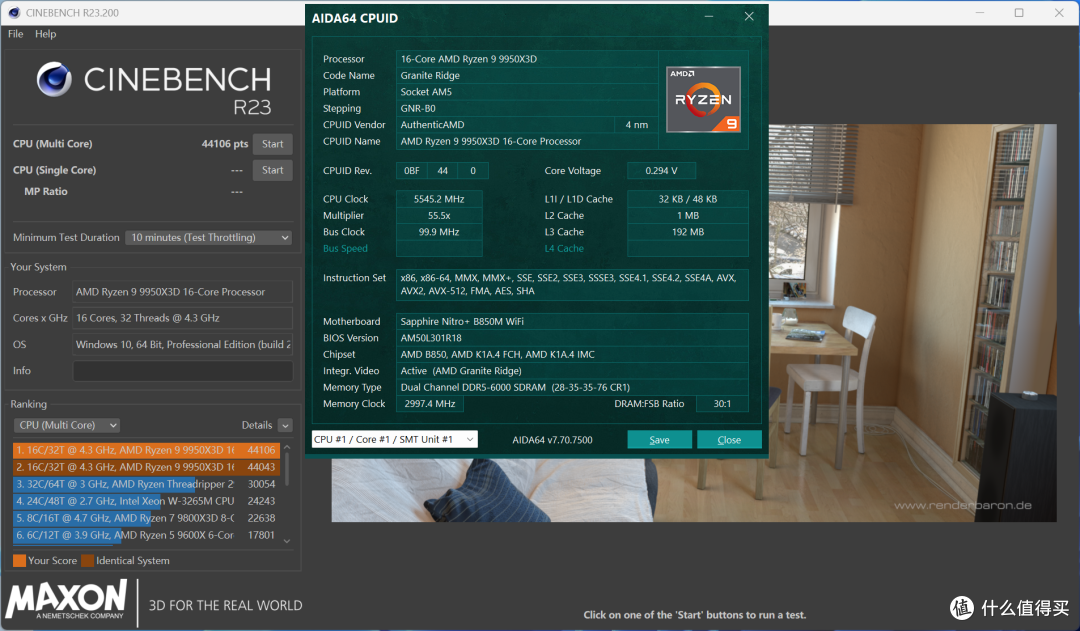Select the Intel Xeon W-3265M ranking row
The width and height of the screenshot is (1080, 631).
[146, 501]
